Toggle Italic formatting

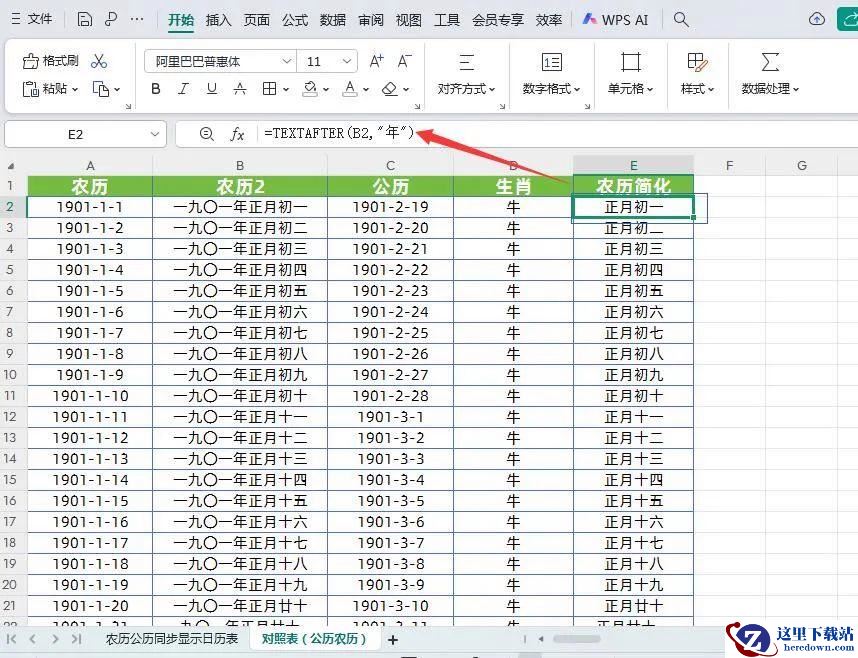point(183,89)
